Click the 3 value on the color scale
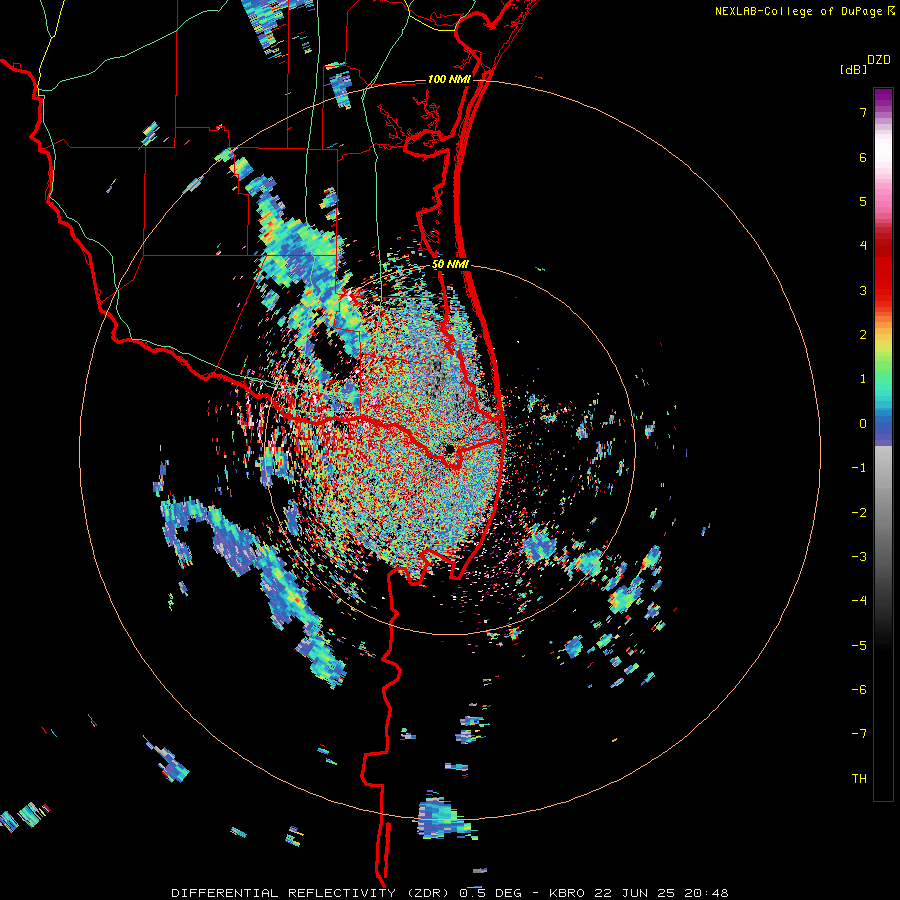This screenshot has width=900, height=900. [x=863, y=290]
